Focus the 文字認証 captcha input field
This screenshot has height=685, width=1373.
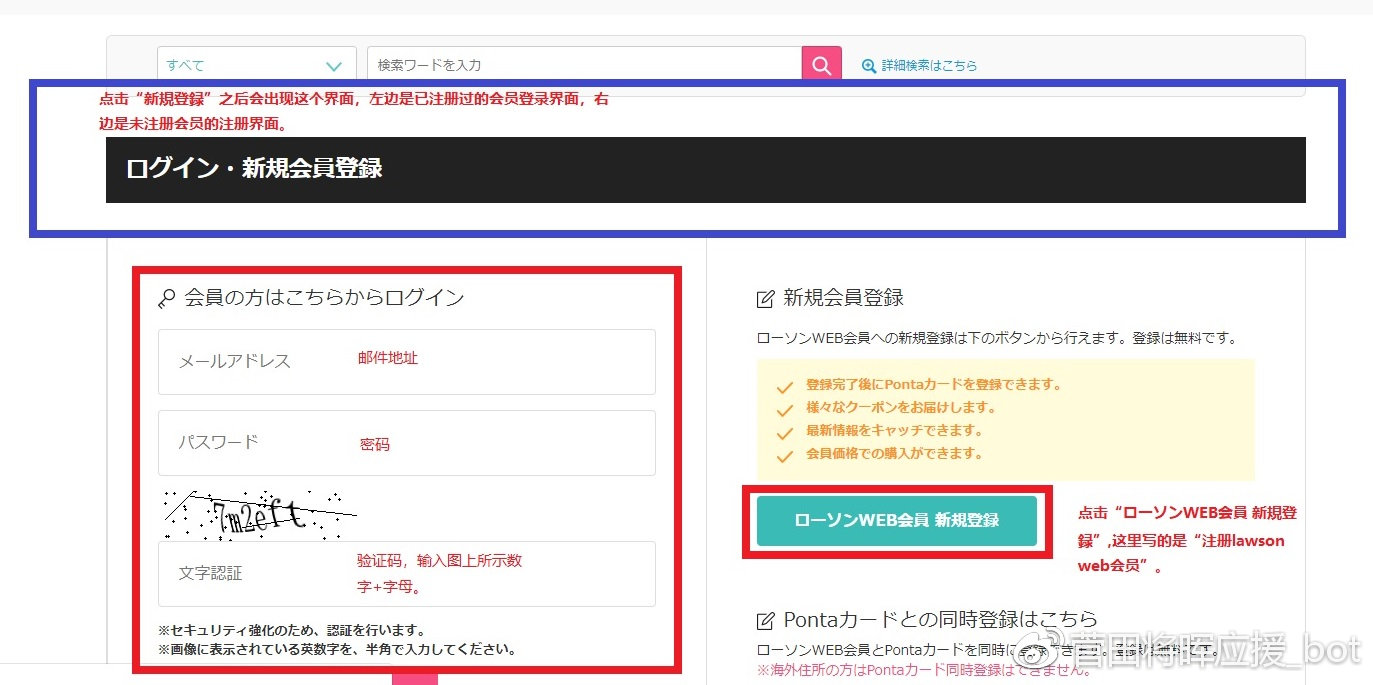click(x=407, y=574)
